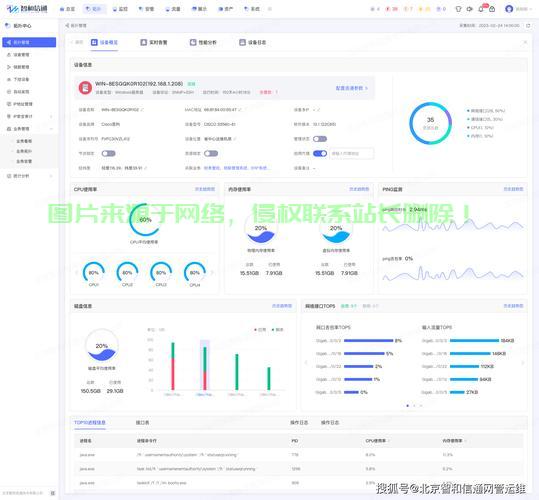
Task: Click the shield icon in the top bar
Action: pos(458,9)
